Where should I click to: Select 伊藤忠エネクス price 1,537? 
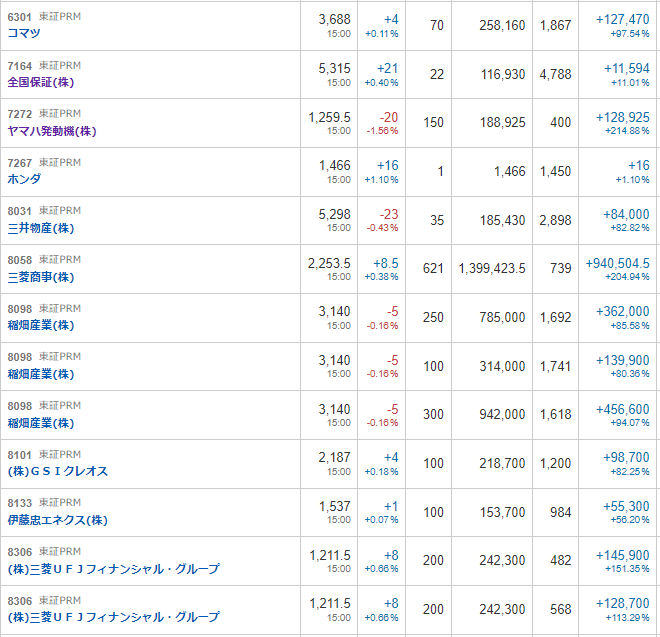334,506
